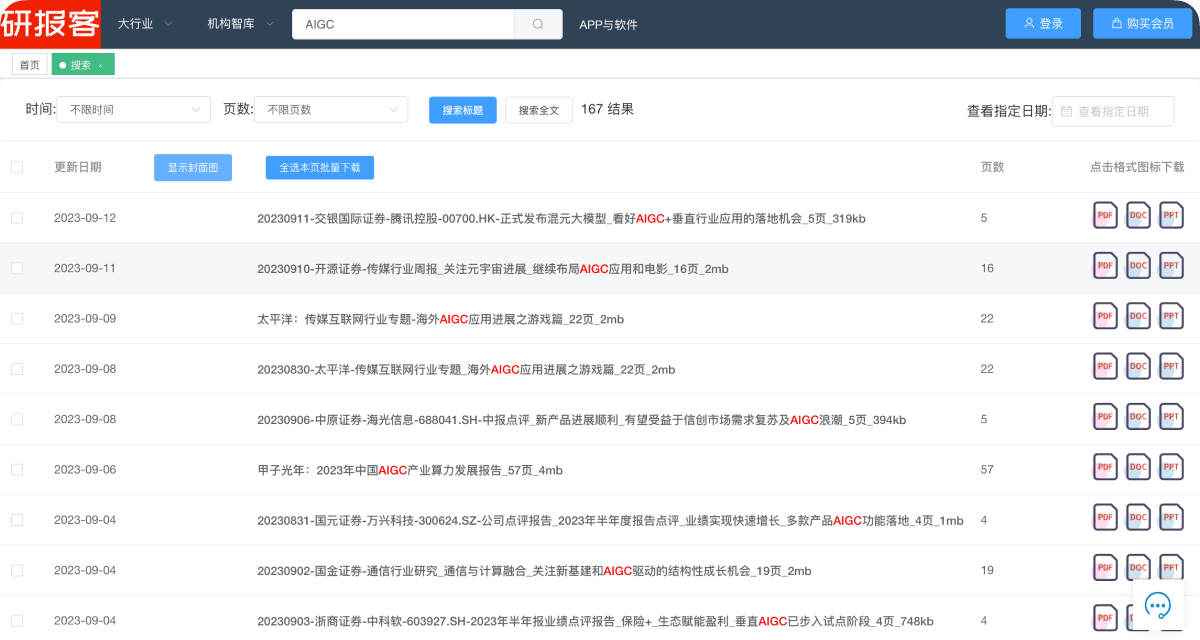1200x640 pixels.
Task: Check the 中原证券 海光信息 row checkbox
Action: point(17,420)
